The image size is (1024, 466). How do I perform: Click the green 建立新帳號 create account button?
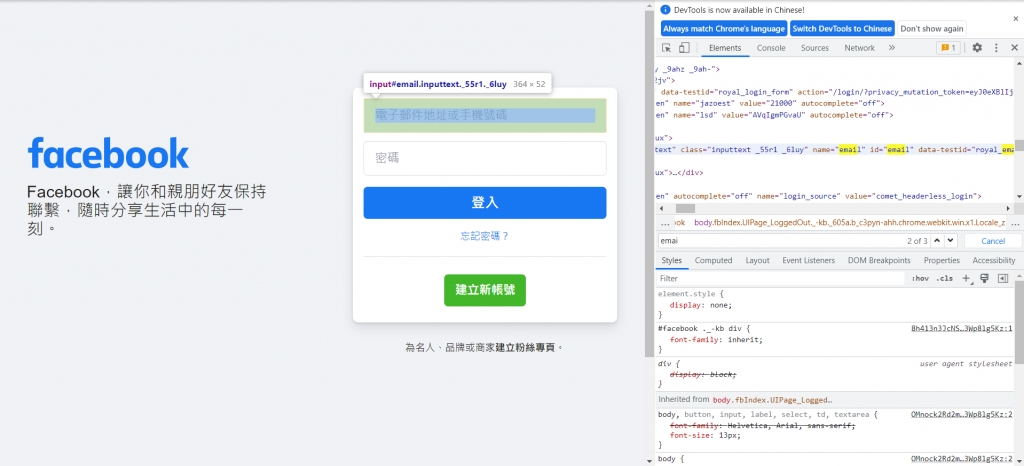[485, 290]
